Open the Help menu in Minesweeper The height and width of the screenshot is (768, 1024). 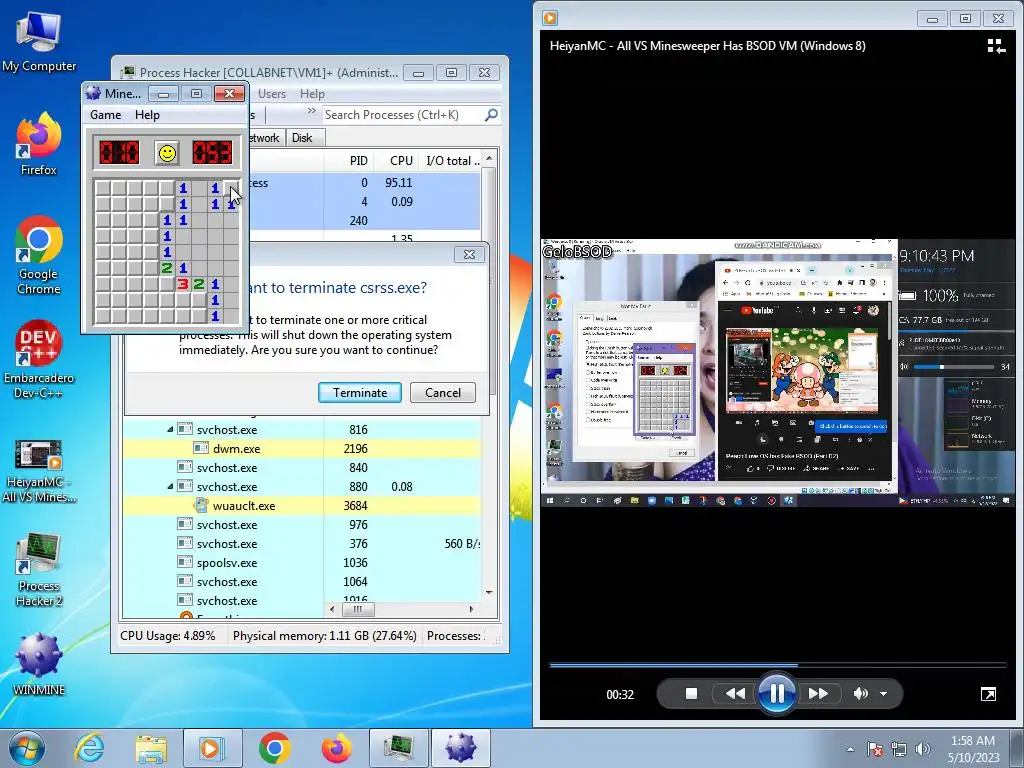pos(148,115)
